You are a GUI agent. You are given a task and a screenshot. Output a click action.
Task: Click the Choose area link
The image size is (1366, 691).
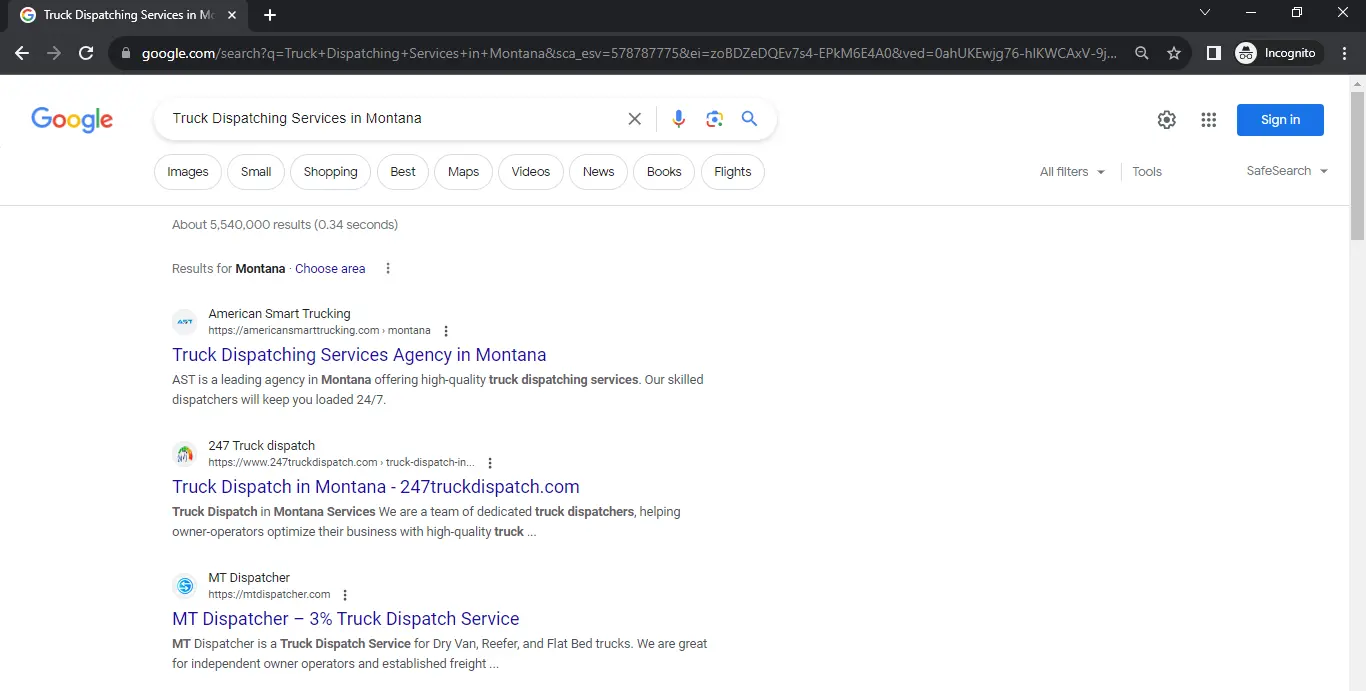tap(330, 269)
